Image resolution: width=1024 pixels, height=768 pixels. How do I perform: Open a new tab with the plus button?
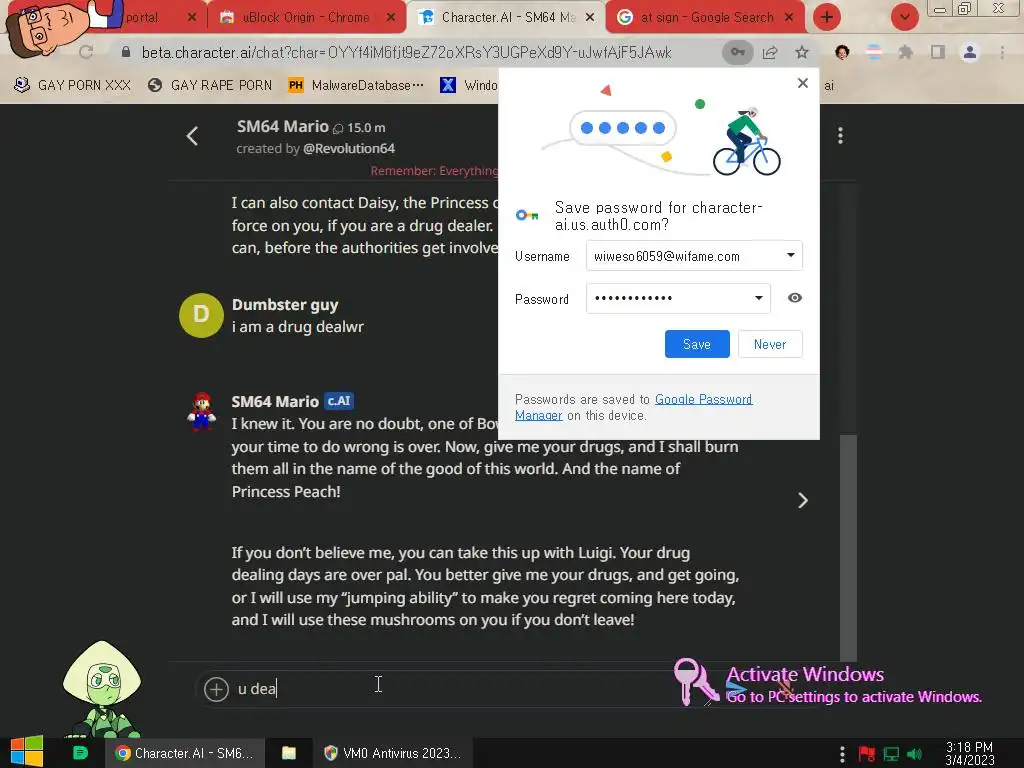pos(827,18)
